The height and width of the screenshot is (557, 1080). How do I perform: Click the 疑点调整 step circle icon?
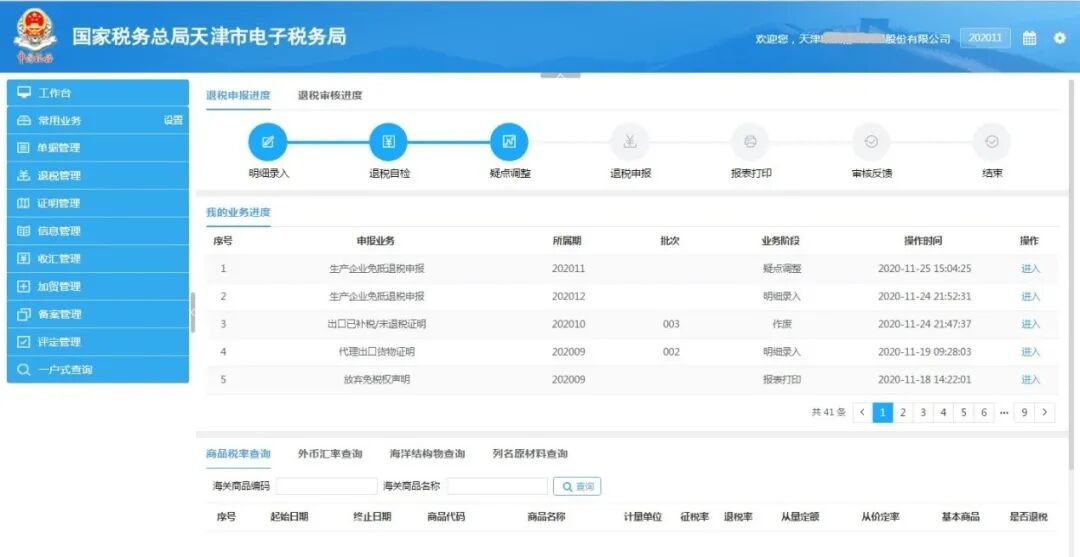coord(509,143)
